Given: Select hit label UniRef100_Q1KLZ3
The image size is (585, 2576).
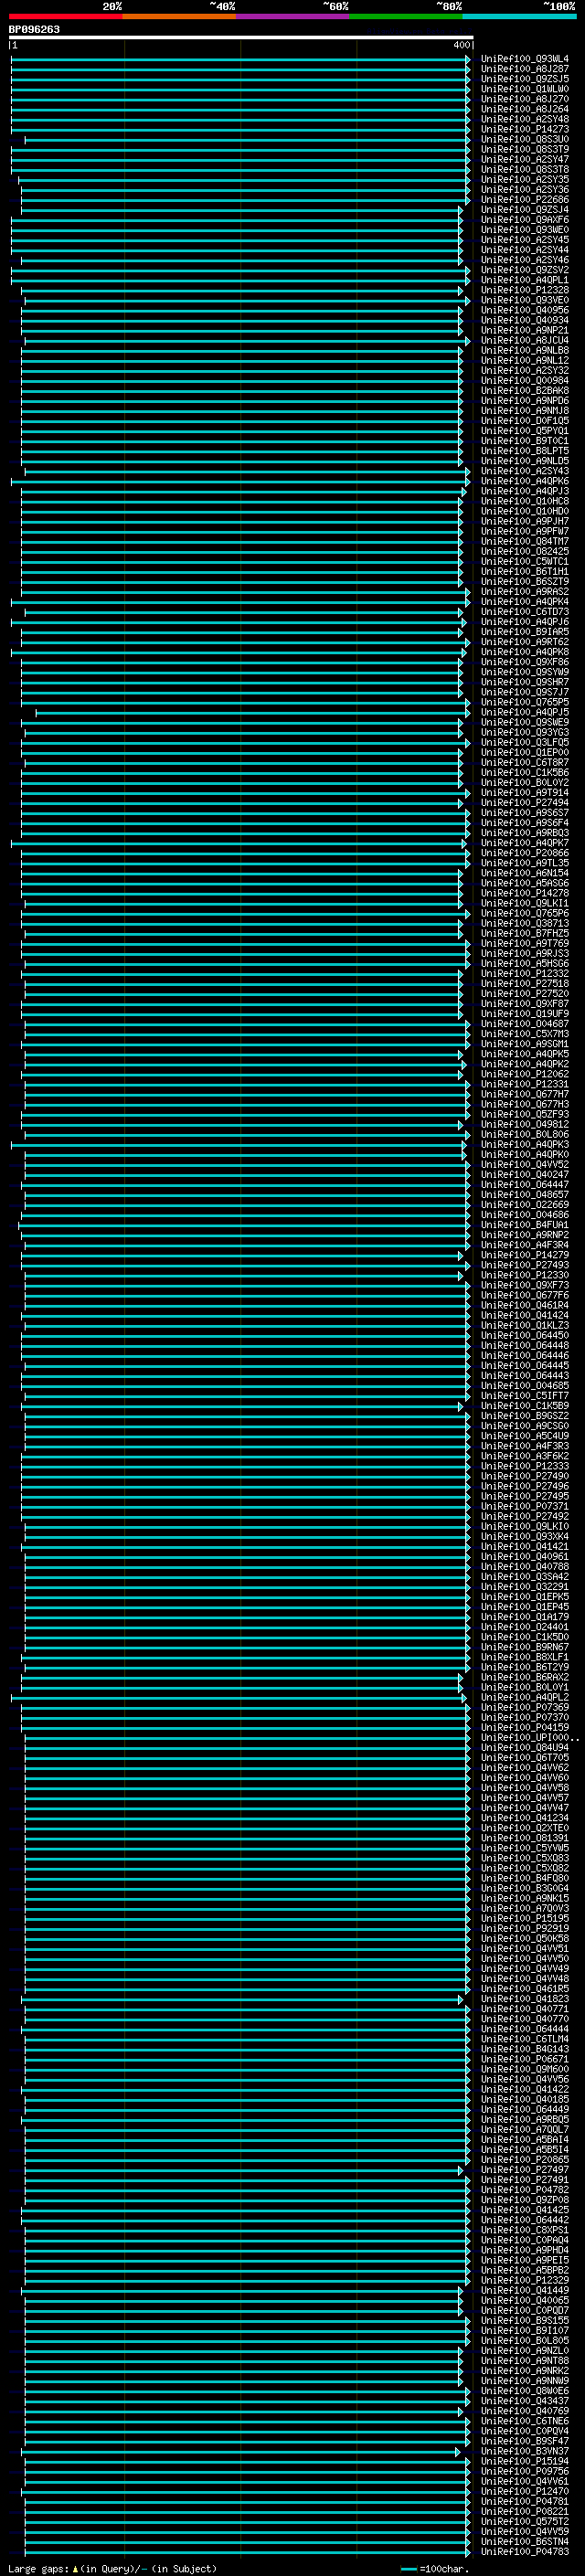Looking at the screenshot, I should click(x=525, y=1325).
